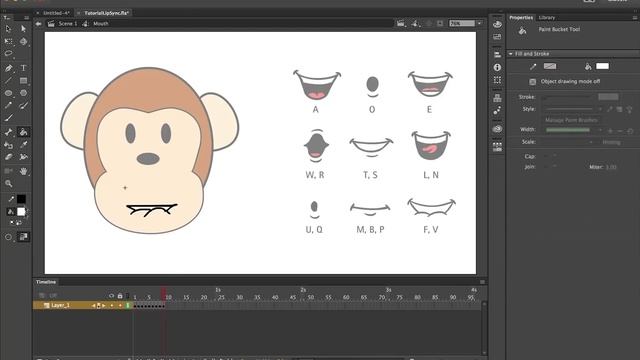Click the Properties fill color swatch
The width and height of the screenshot is (640, 360).
(x=602, y=66)
